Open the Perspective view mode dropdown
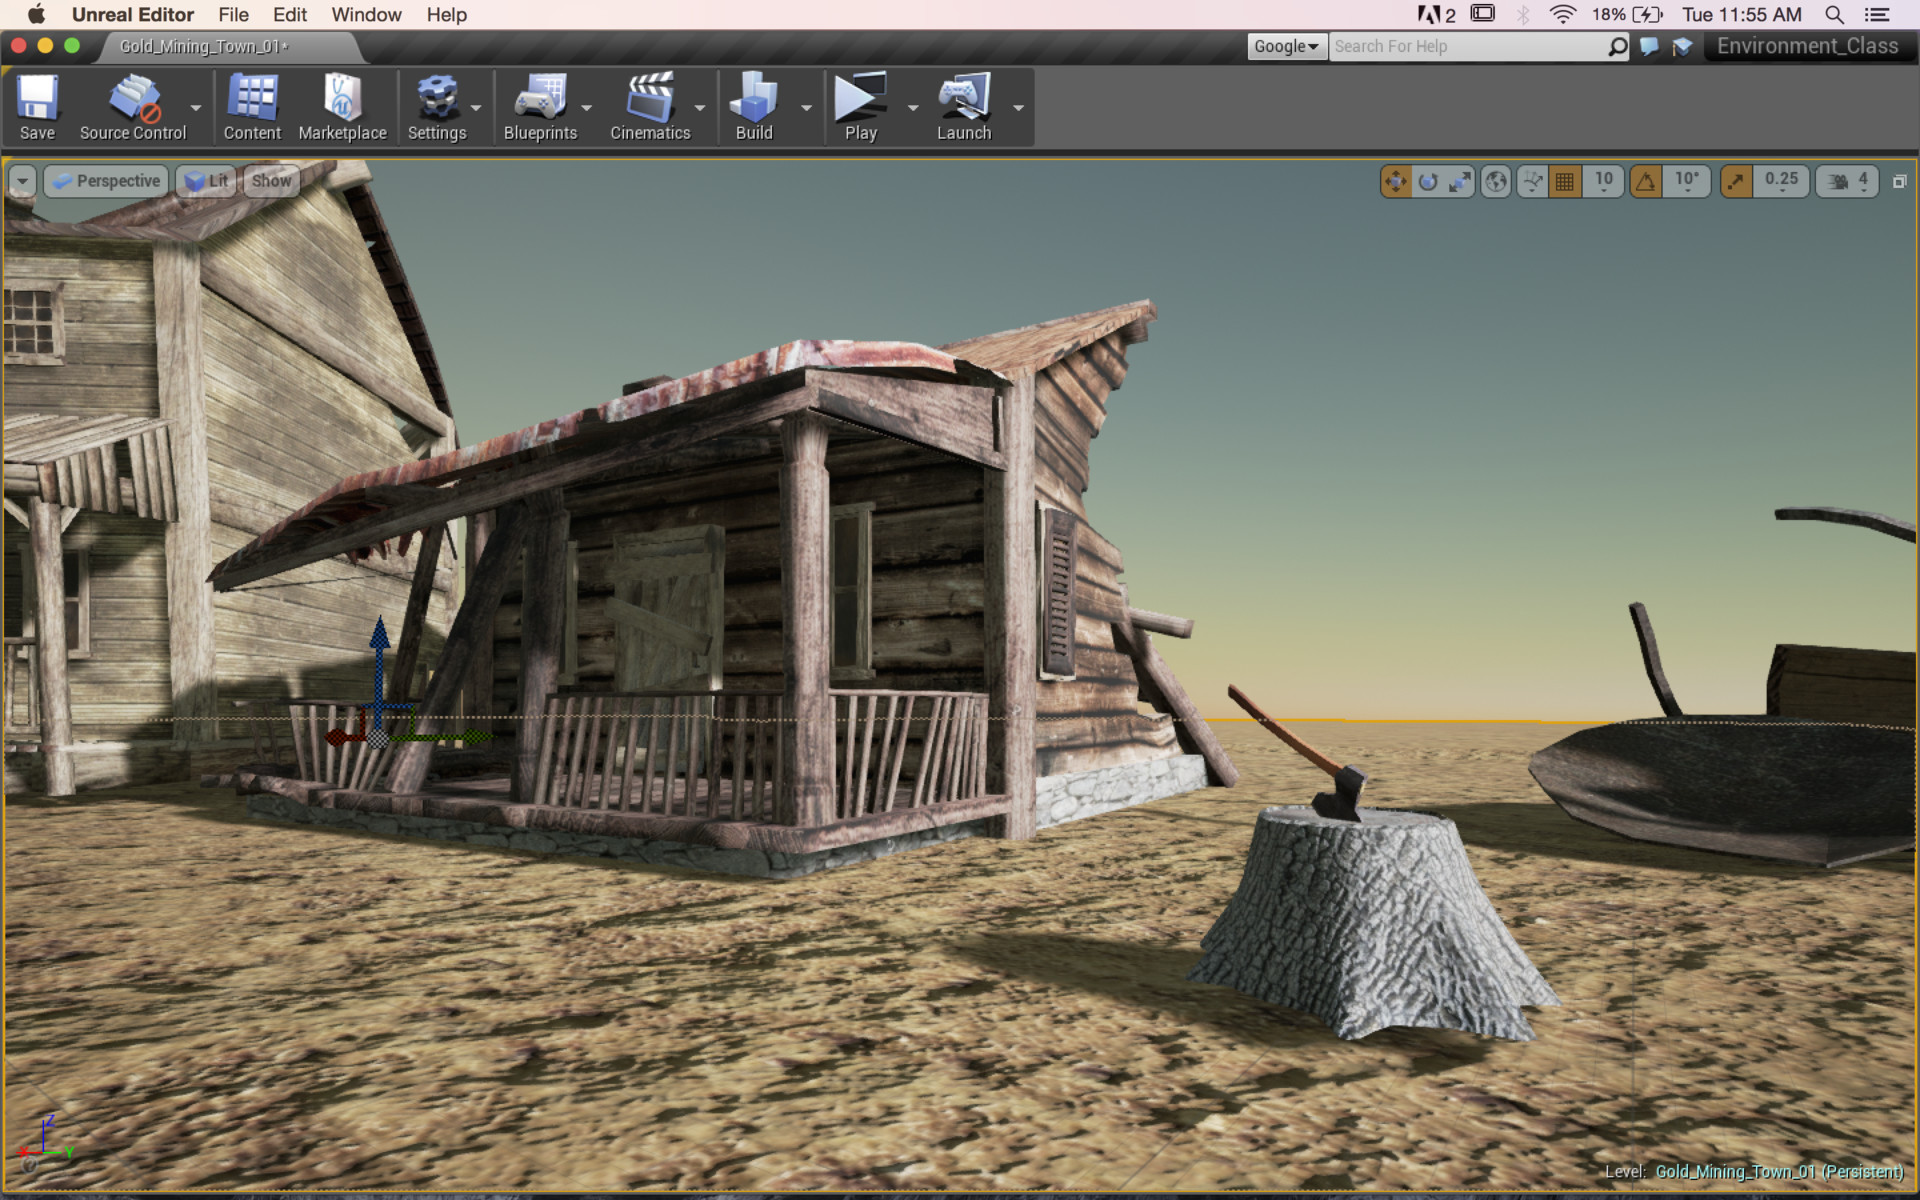This screenshot has width=1920, height=1200. 106,181
